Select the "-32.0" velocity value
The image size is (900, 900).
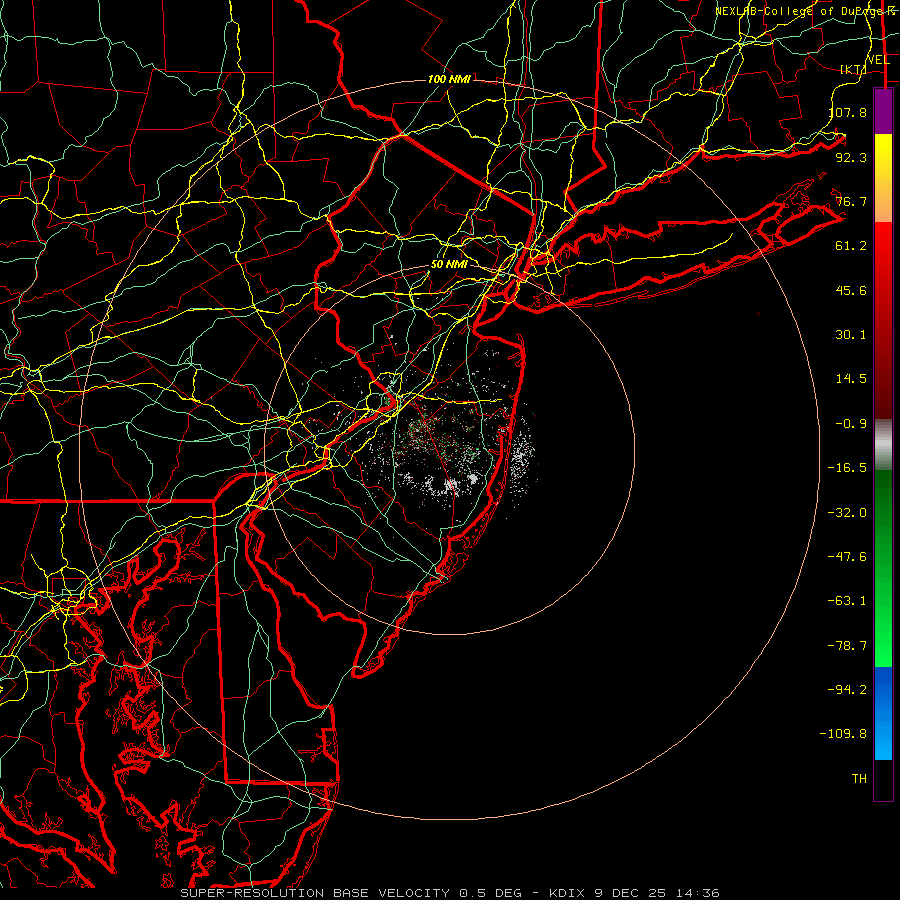point(847,513)
